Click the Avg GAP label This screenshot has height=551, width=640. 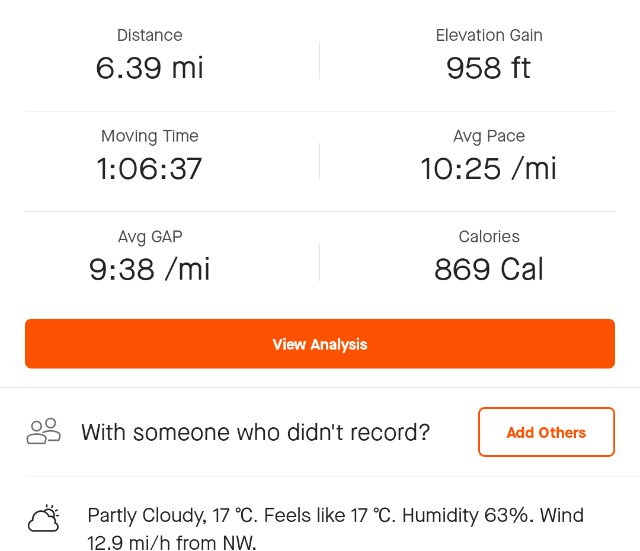(x=150, y=237)
